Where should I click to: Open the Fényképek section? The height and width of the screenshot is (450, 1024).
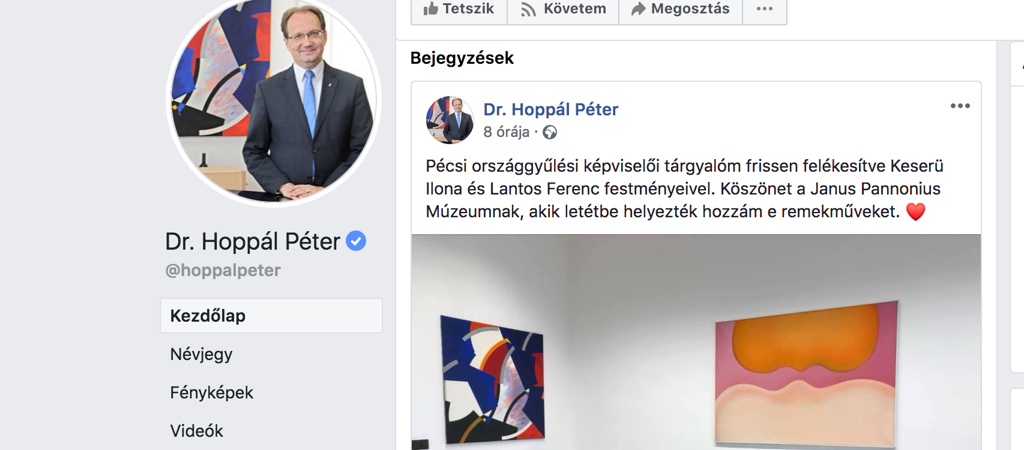pos(212,393)
